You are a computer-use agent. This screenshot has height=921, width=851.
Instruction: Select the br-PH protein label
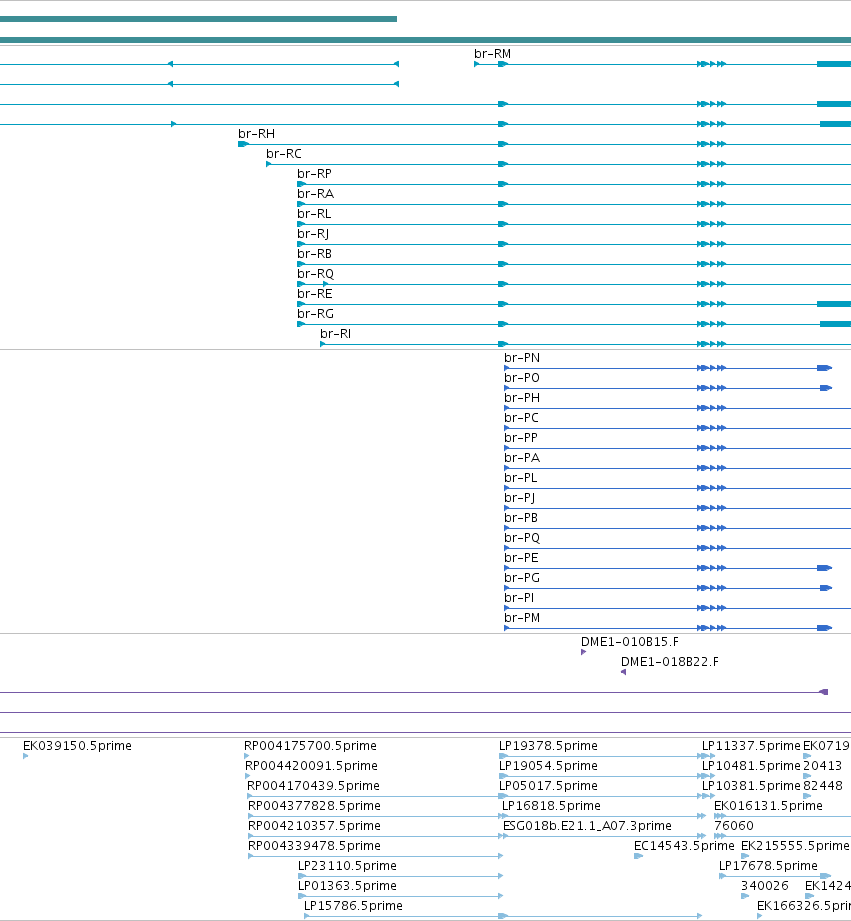pyautogui.click(x=522, y=397)
